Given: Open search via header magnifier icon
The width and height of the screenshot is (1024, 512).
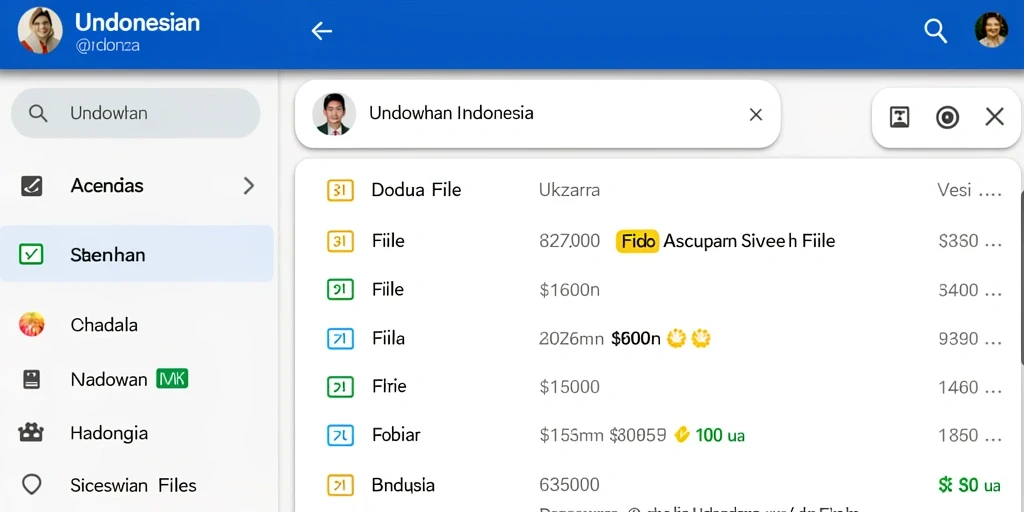Looking at the screenshot, I should pyautogui.click(x=935, y=31).
